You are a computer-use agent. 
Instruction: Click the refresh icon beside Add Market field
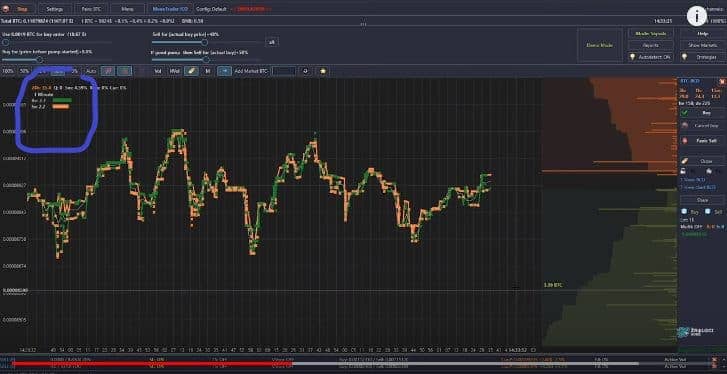click(x=305, y=71)
